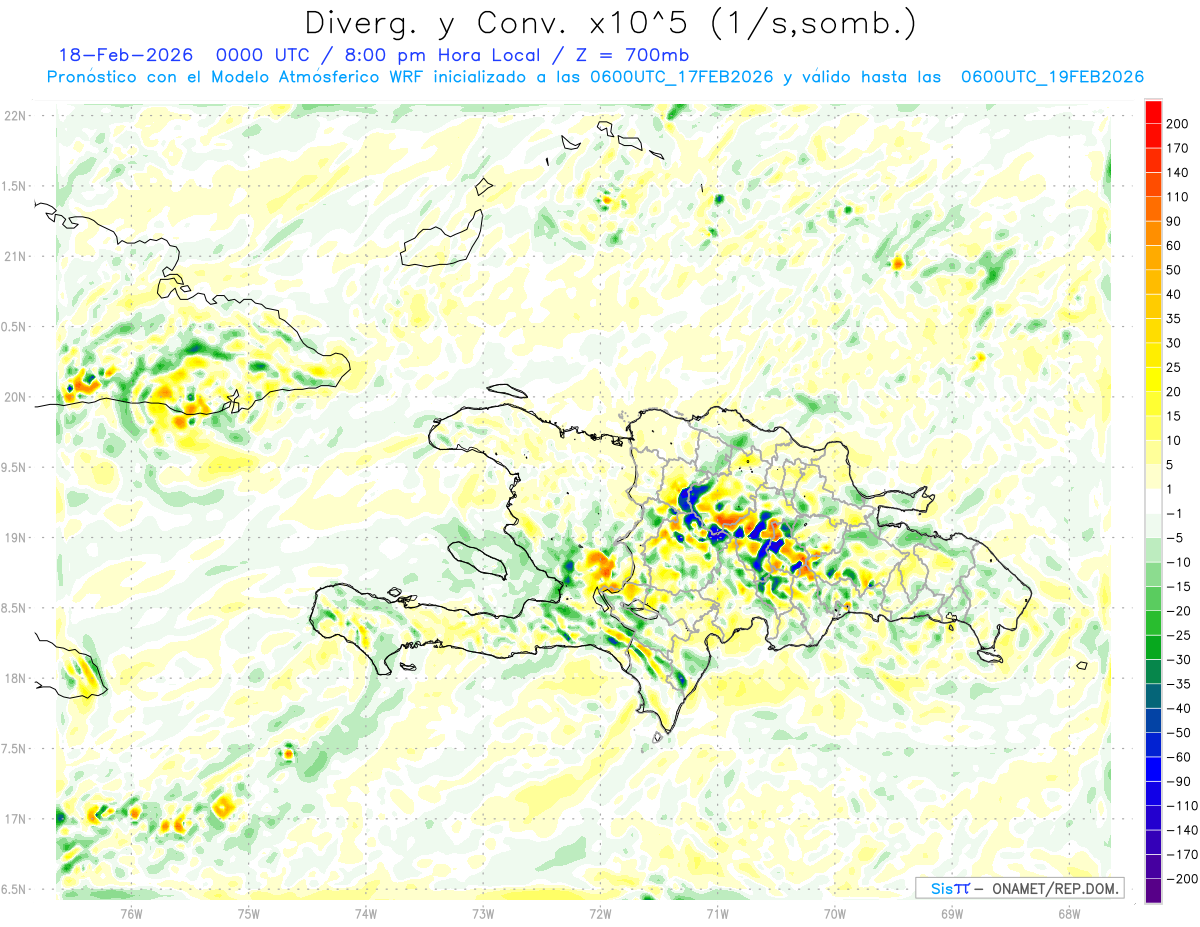Click the "68W" longitude label
The height and width of the screenshot is (927, 1200).
click(x=1069, y=912)
